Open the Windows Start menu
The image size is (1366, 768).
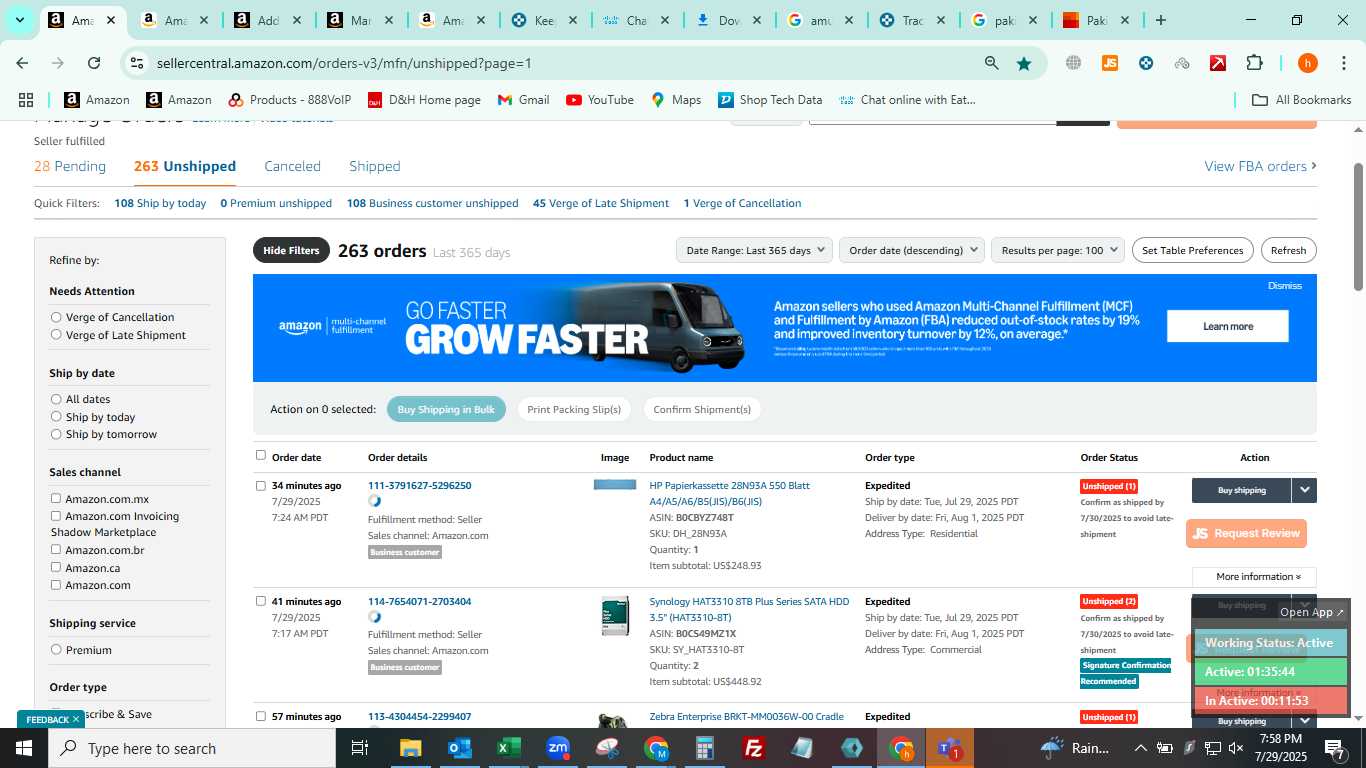coord(23,748)
